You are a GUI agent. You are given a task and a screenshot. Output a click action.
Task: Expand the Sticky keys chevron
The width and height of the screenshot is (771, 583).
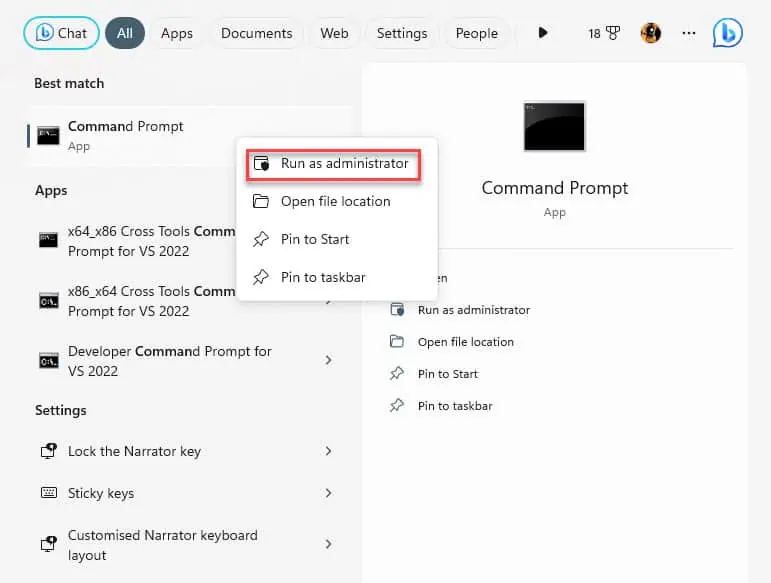coord(328,493)
